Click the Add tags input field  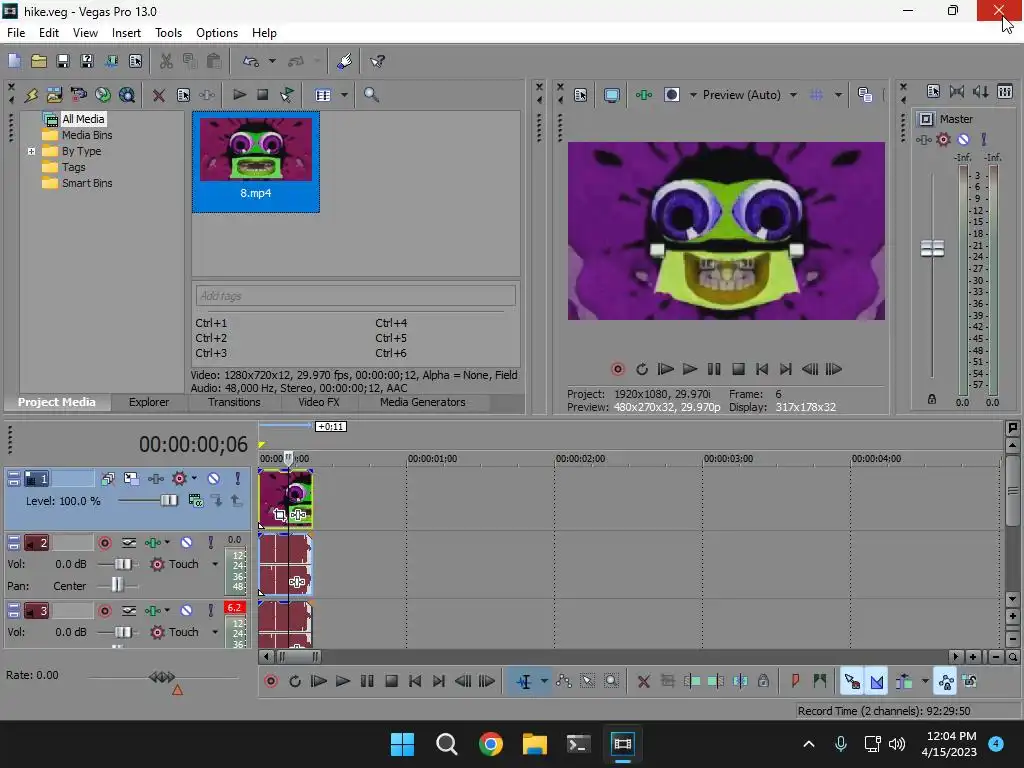tap(355, 296)
